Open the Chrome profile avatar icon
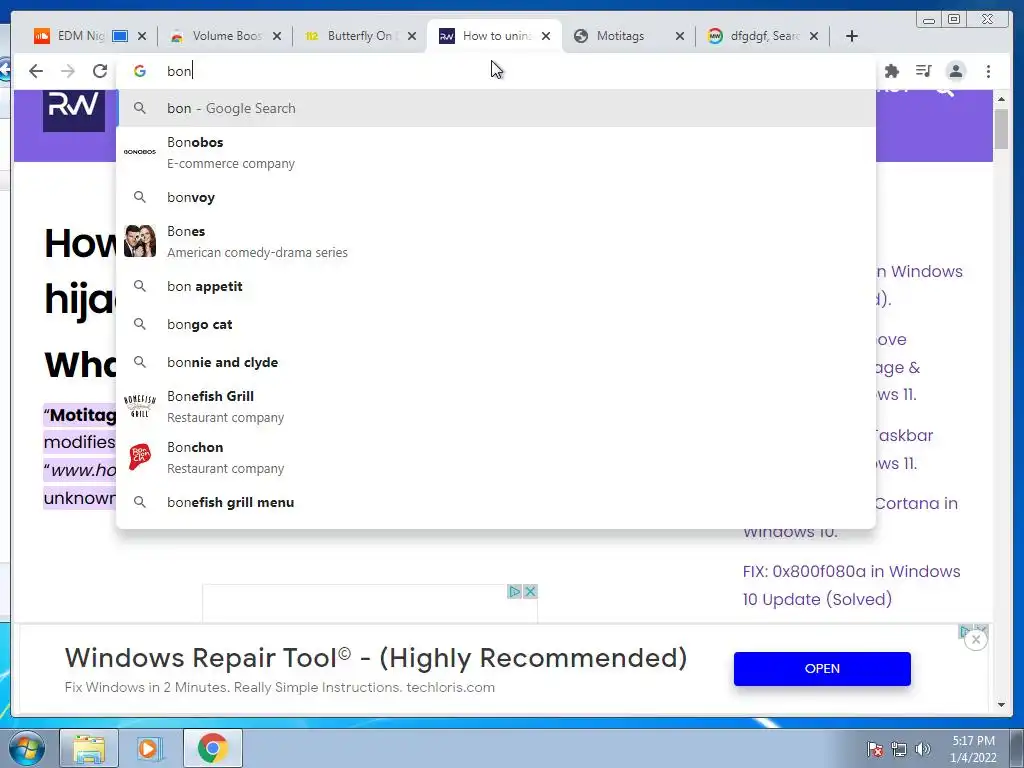The image size is (1024, 768). [x=955, y=71]
